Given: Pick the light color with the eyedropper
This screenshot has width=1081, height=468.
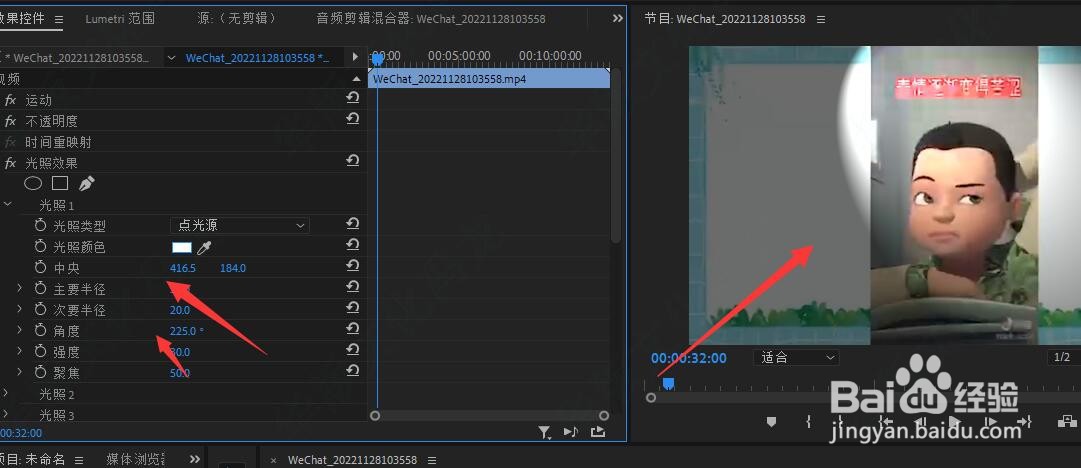Looking at the screenshot, I should click(x=204, y=247).
